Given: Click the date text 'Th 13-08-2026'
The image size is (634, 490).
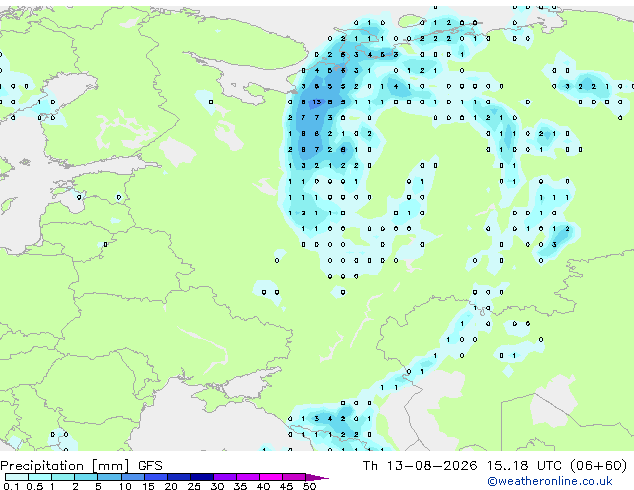Looking at the screenshot, I should [420, 466].
